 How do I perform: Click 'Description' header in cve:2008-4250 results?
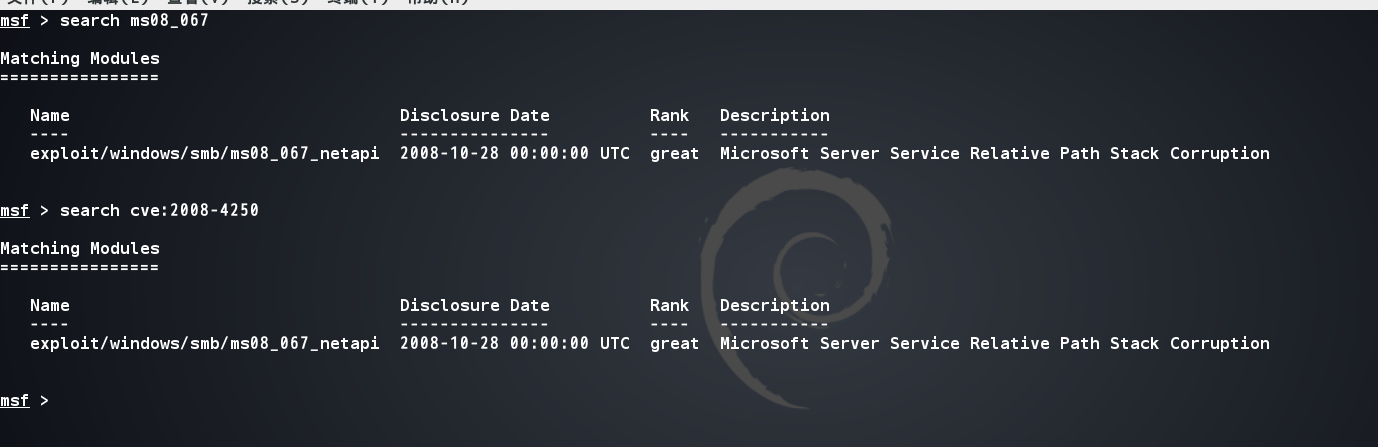(x=775, y=305)
